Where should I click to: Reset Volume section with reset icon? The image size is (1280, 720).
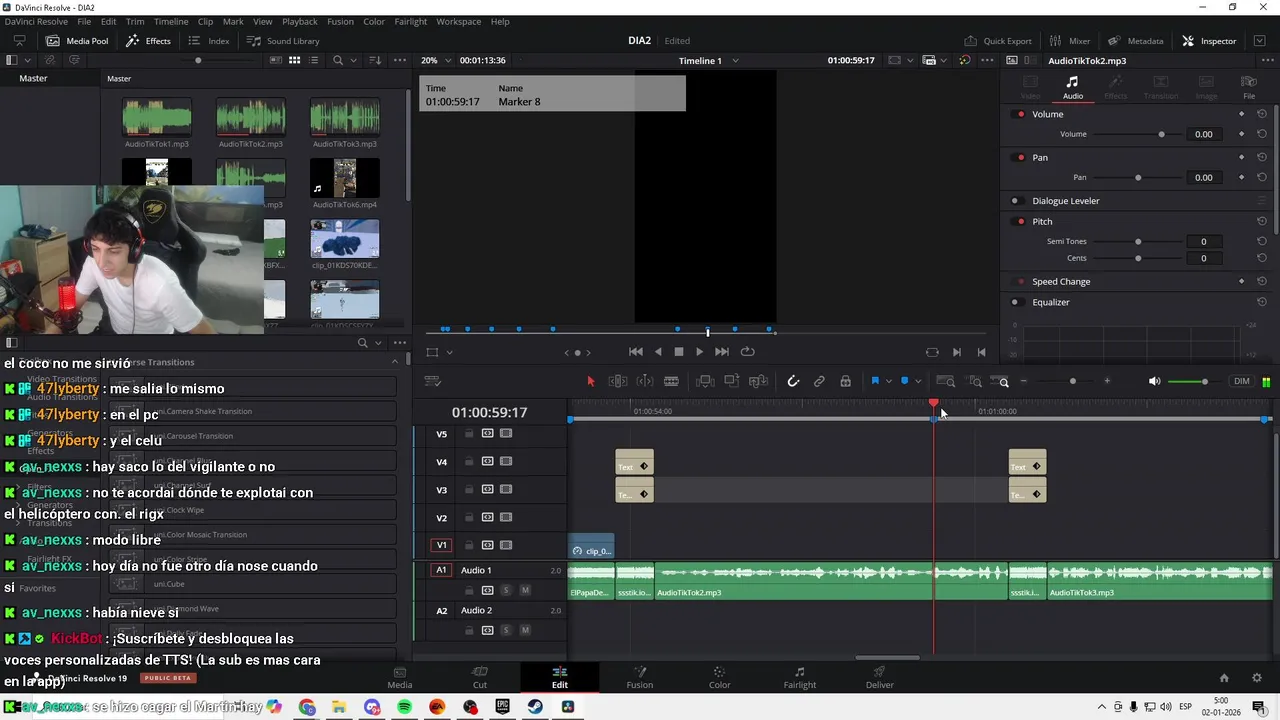click(1262, 114)
